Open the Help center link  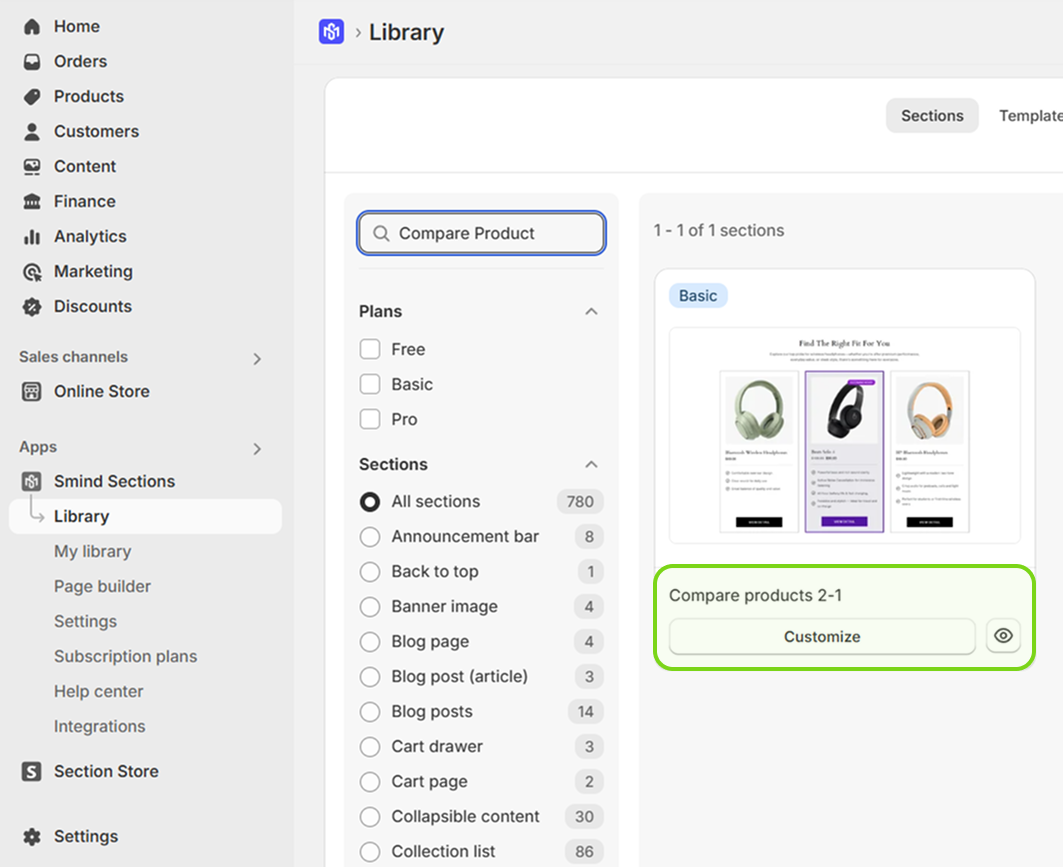(98, 692)
